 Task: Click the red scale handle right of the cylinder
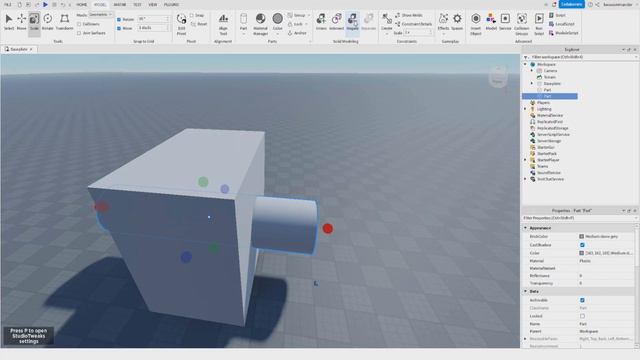(327, 229)
